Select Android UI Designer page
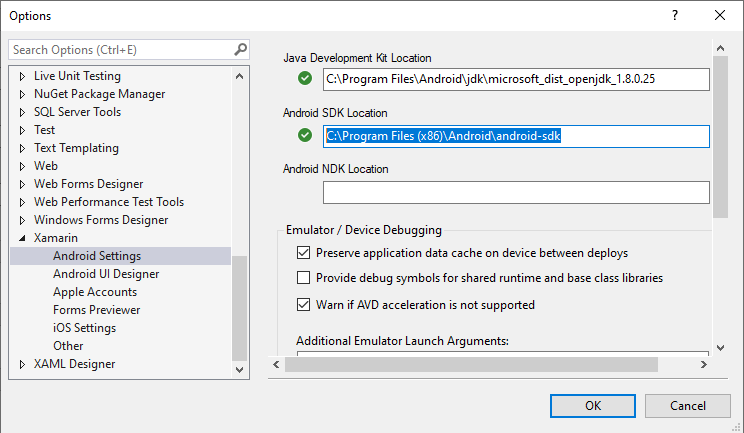This screenshot has width=744, height=433. [106, 274]
